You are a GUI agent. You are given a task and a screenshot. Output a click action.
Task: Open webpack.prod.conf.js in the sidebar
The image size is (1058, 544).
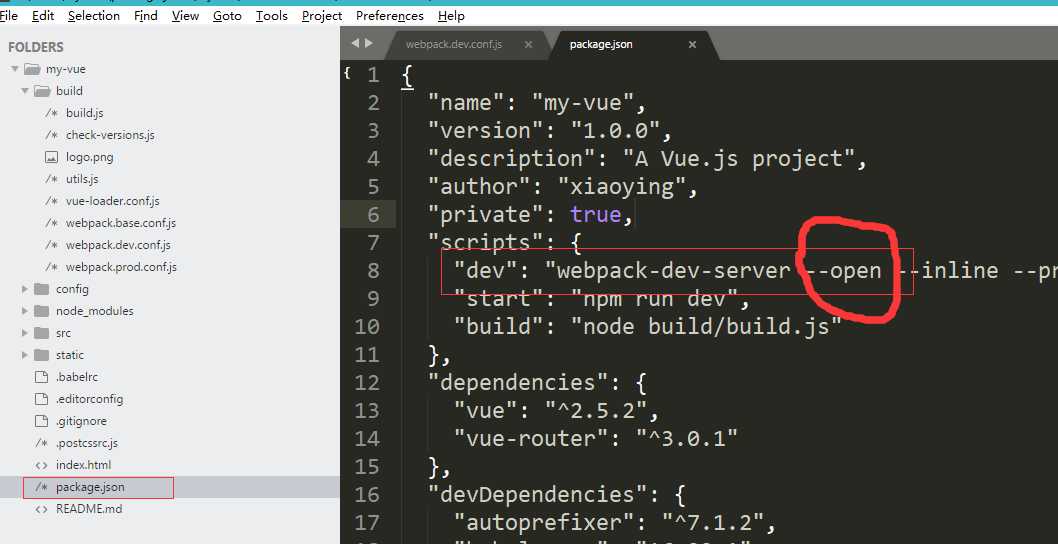121,267
